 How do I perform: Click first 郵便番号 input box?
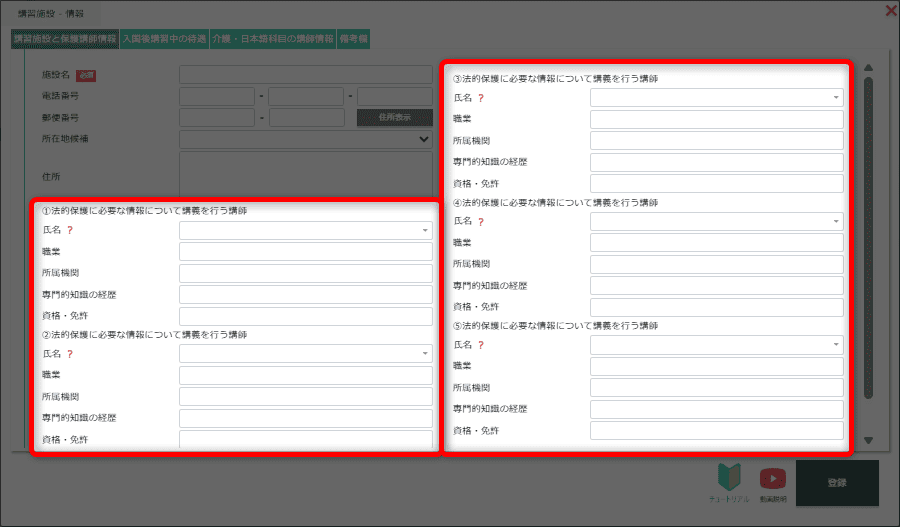coord(217,117)
